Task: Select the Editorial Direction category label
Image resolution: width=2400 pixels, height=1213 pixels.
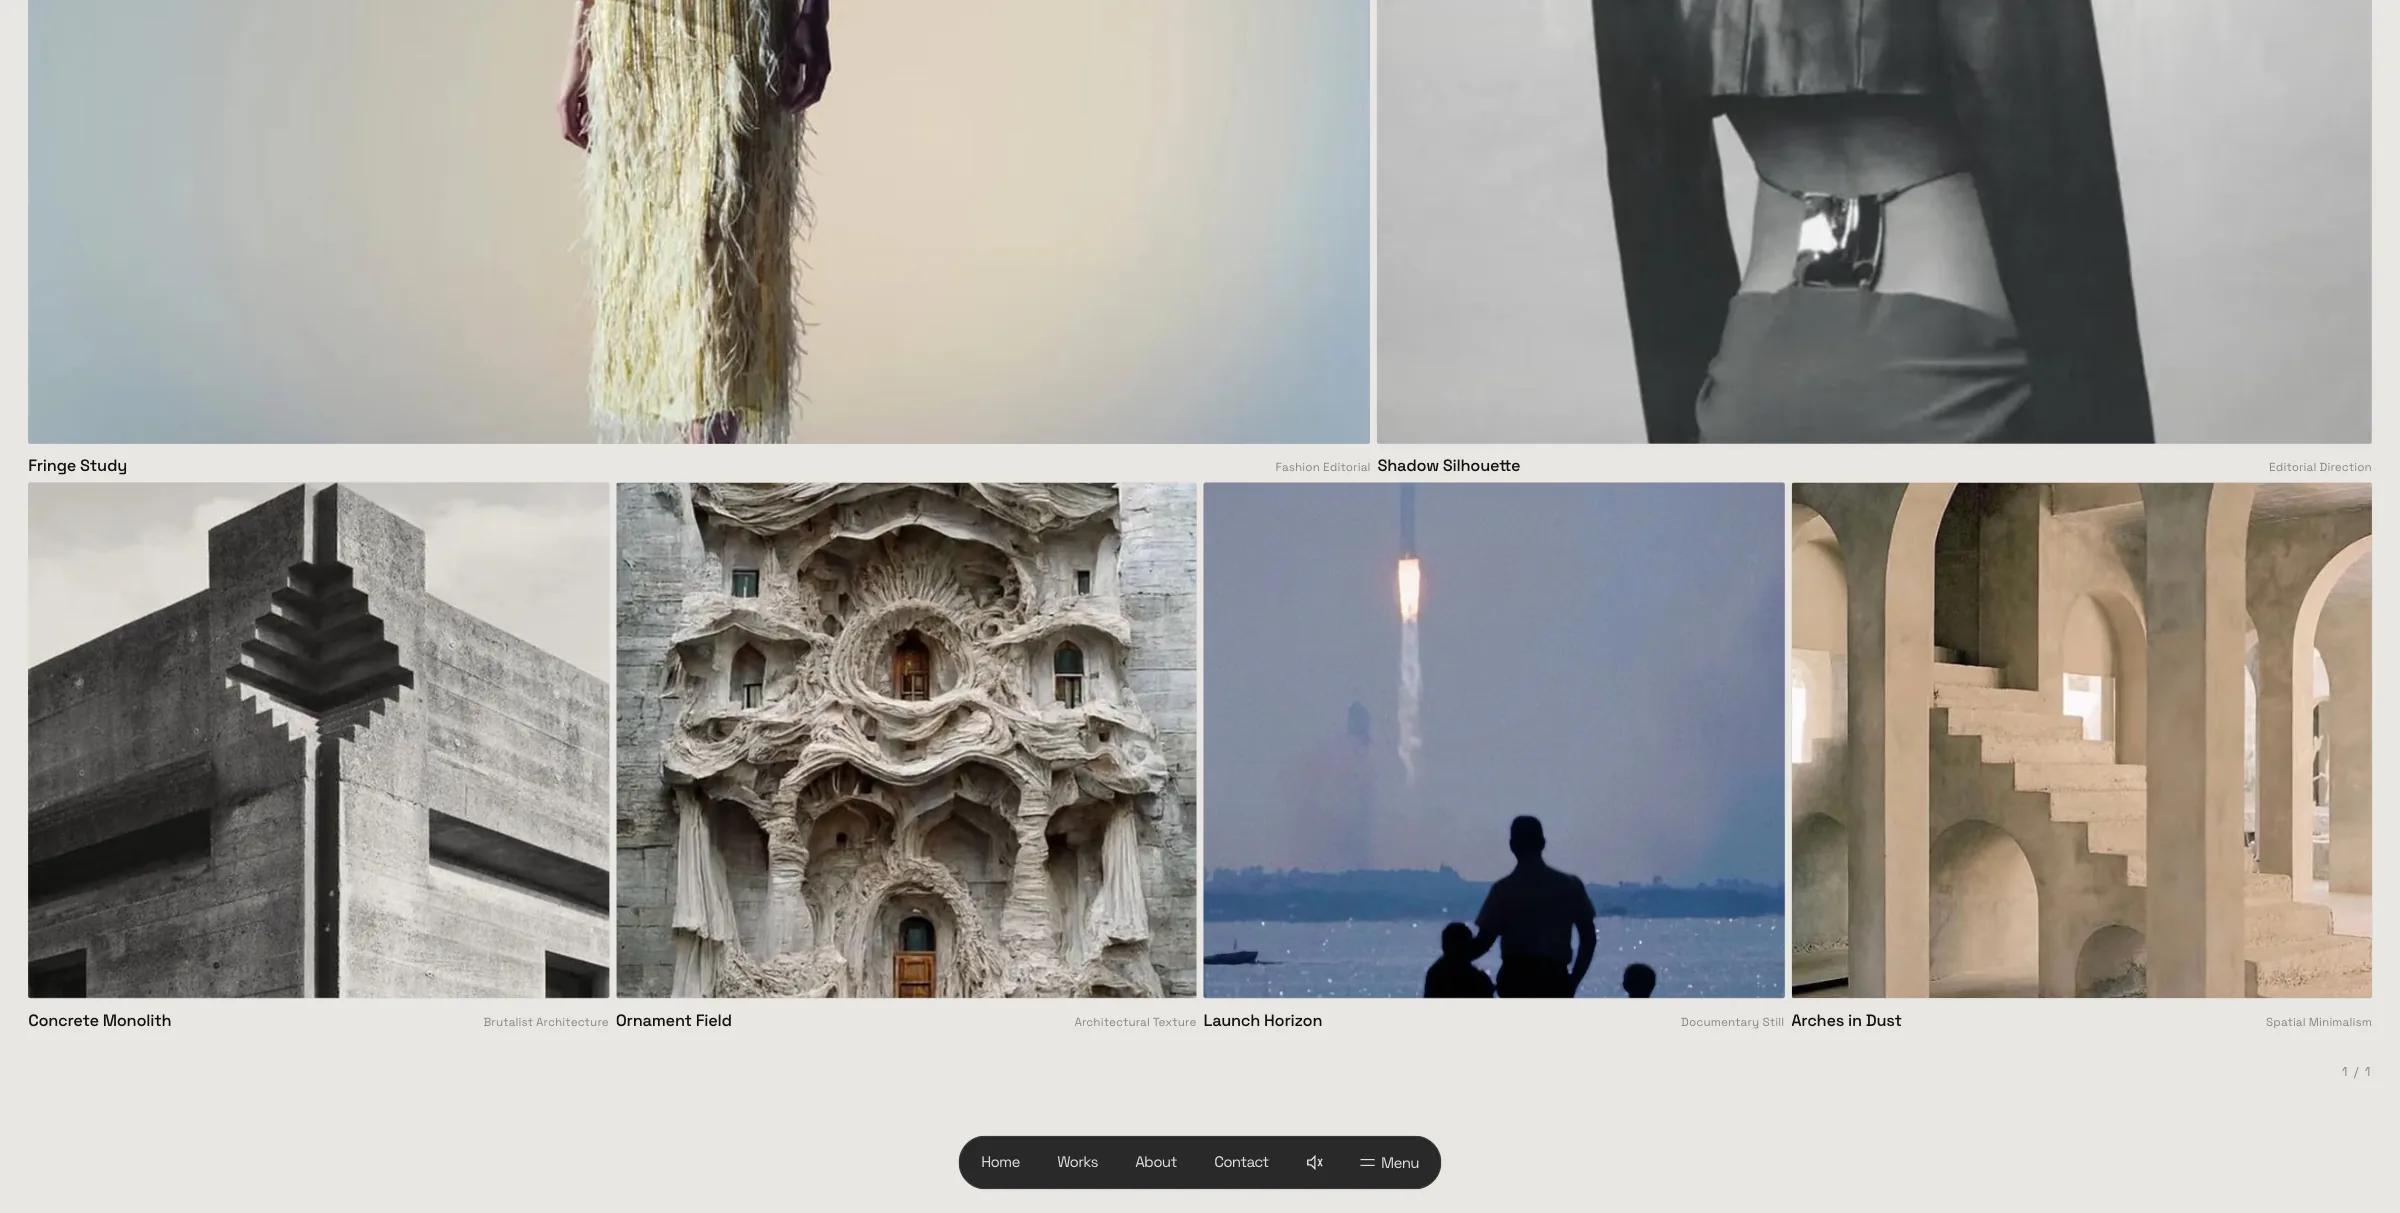Action: pyautogui.click(x=2320, y=467)
